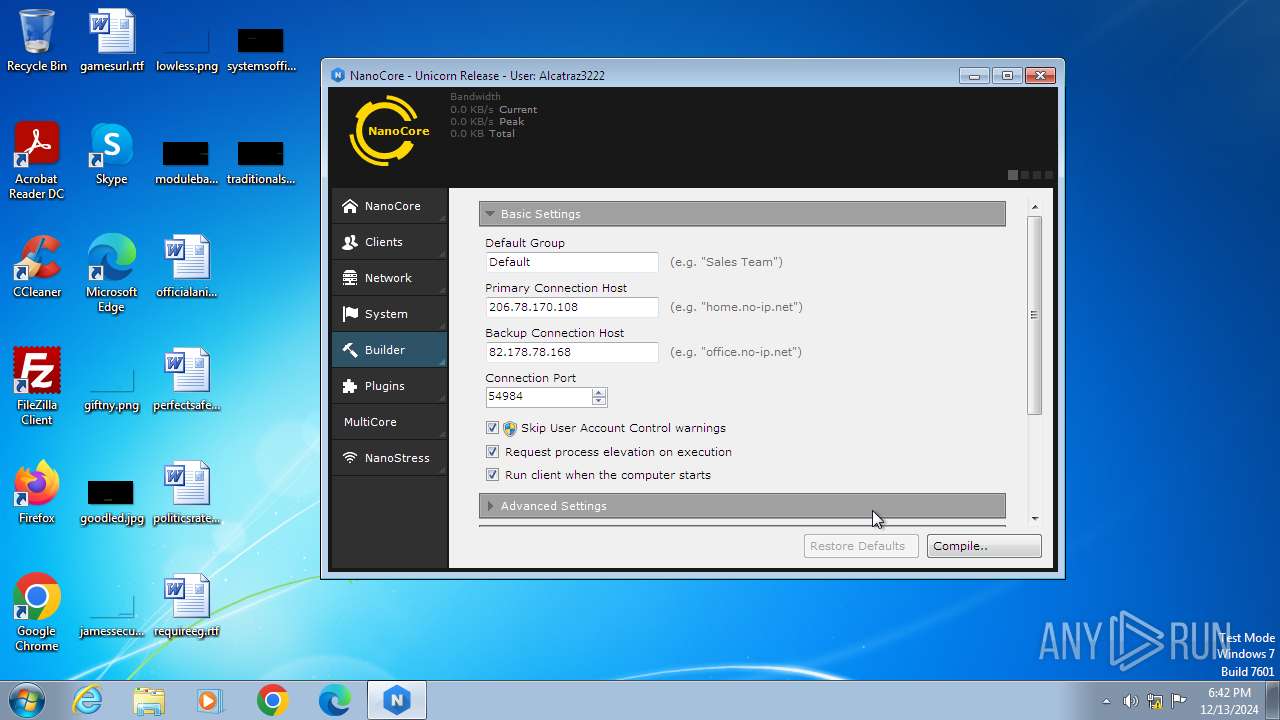Select Acrobat Reader DC shortcut
The height and width of the screenshot is (720, 1280).
37,160
